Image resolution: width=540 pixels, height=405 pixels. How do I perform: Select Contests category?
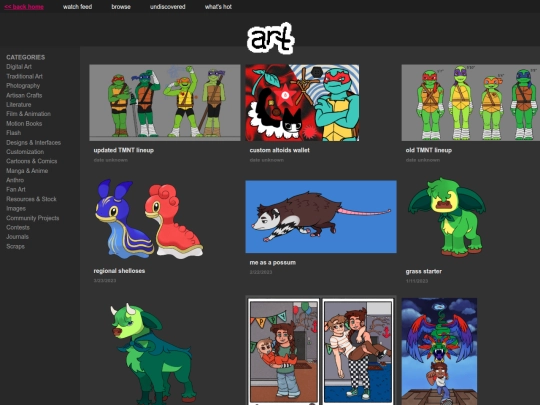18,227
